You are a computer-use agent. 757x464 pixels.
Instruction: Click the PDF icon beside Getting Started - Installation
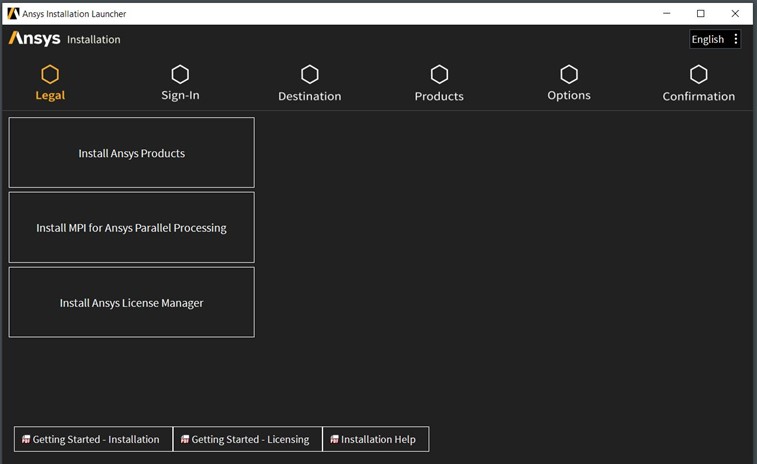[26, 439]
